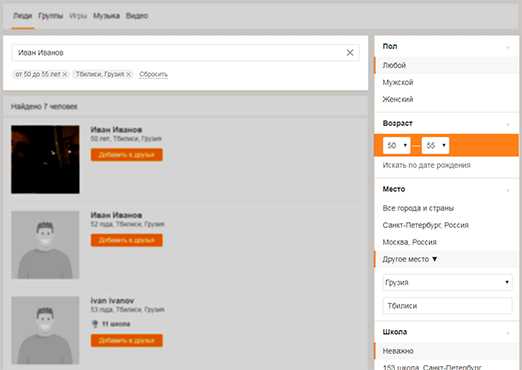Open minimum age dropdown showing 50
The height and width of the screenshot is (370, 522).
coord(397,146)
